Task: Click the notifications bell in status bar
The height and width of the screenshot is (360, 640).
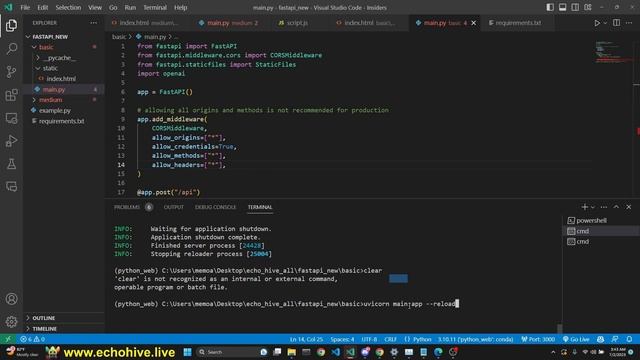Action: click(x=629, y=339)
